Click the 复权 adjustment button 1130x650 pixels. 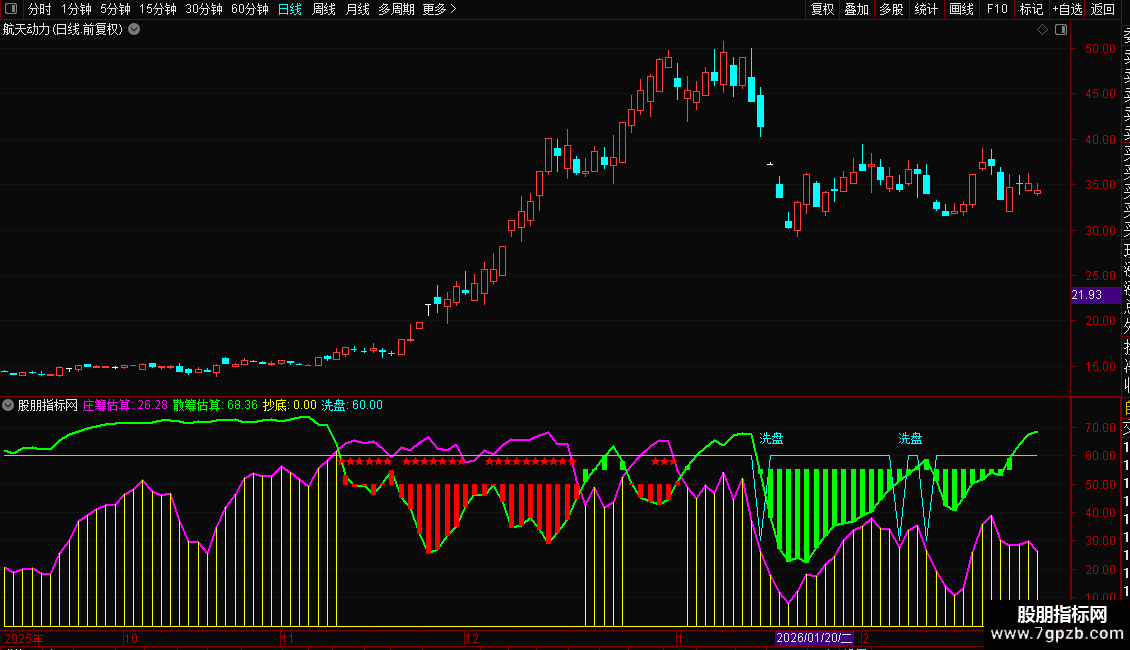(x=822, y=9)
